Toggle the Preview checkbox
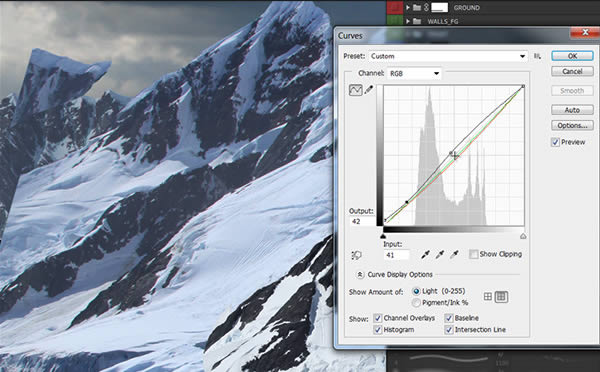The image size is (600, 372). pyautogui.click(x=555, y=142)
